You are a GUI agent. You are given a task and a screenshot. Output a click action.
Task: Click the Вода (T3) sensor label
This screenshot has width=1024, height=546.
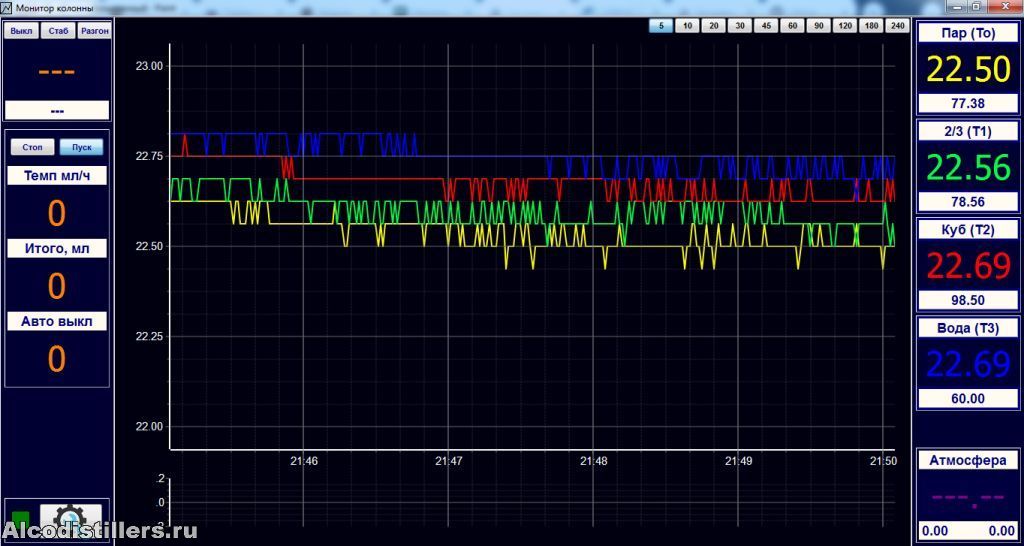pyautogui.click(x=968, y=329)
